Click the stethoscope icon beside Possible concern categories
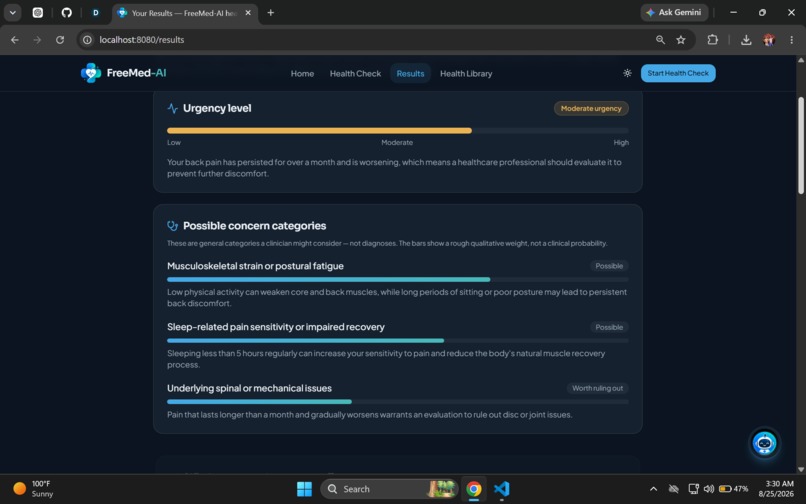806x504 pixels. tap(173, 226)
